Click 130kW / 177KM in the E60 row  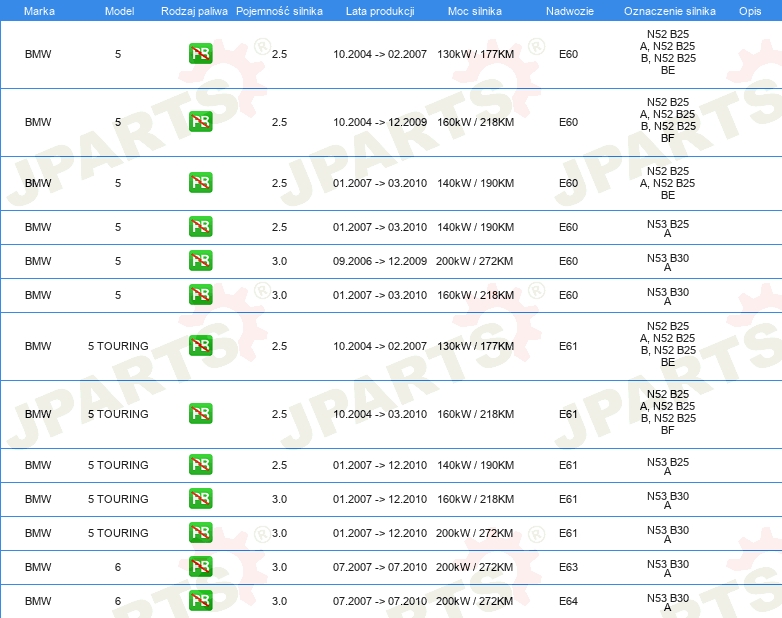[475, 54]
